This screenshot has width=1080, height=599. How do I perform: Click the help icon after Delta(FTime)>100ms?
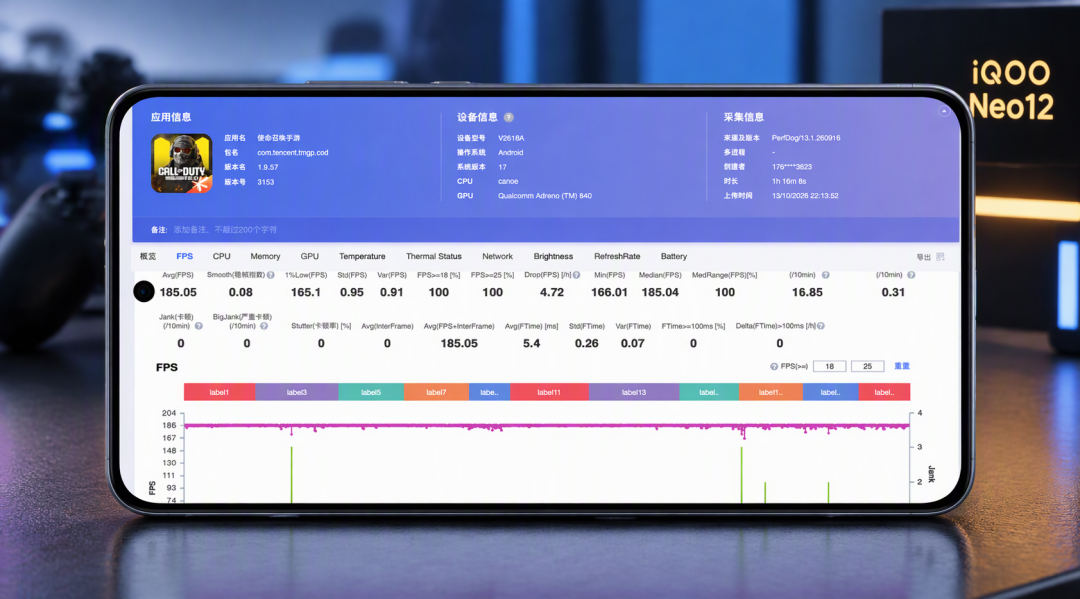821,326
